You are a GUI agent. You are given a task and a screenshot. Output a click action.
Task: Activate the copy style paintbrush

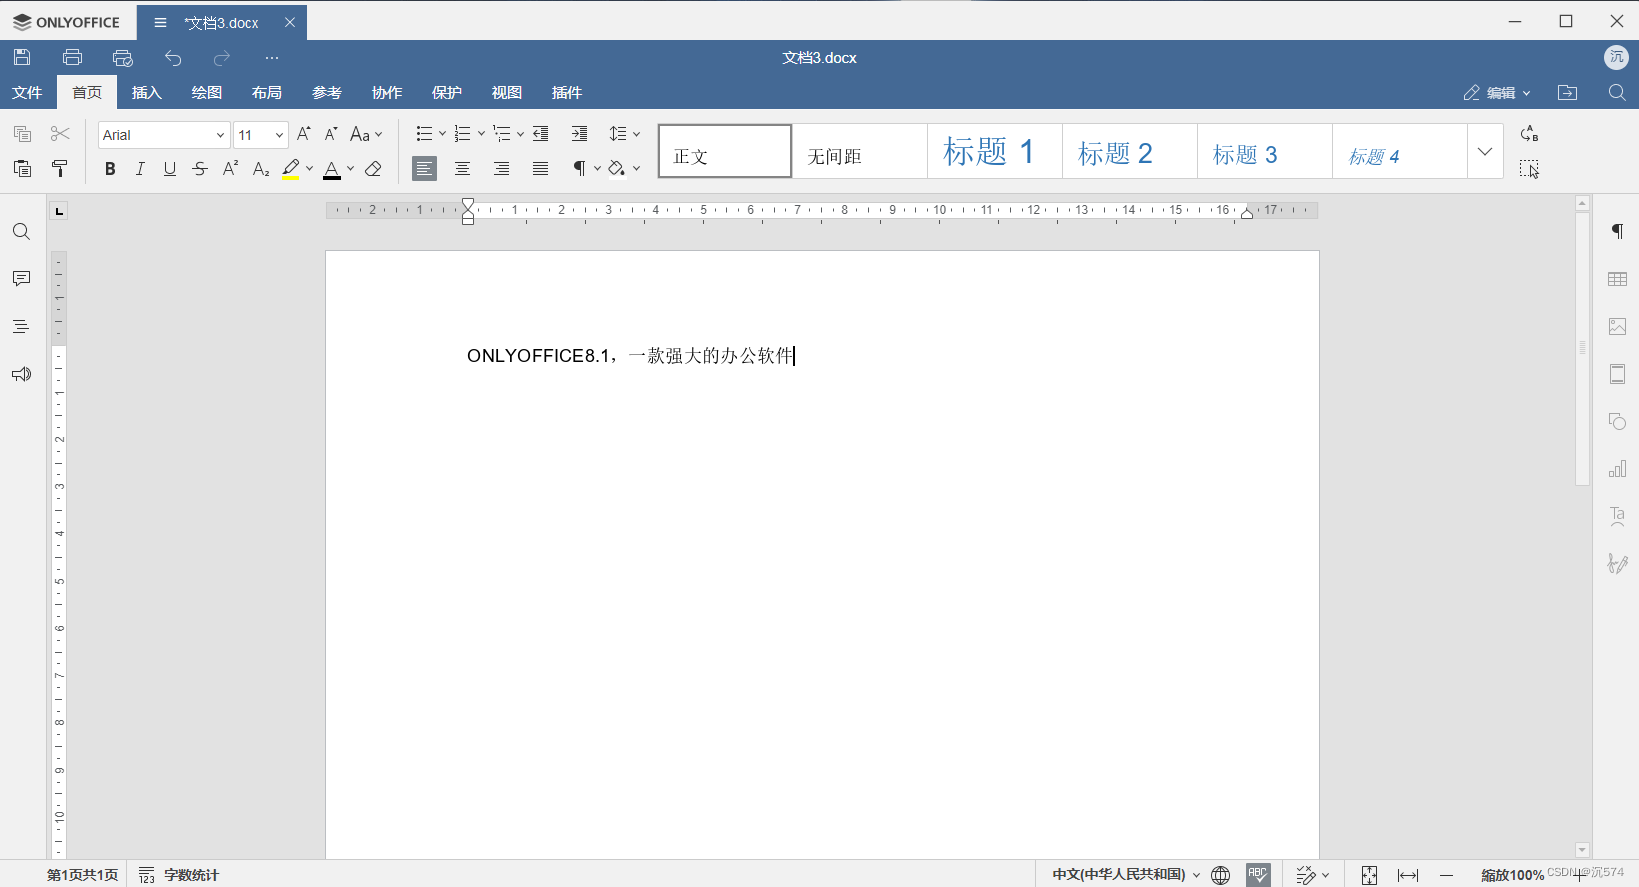click(x=60, y=168)
